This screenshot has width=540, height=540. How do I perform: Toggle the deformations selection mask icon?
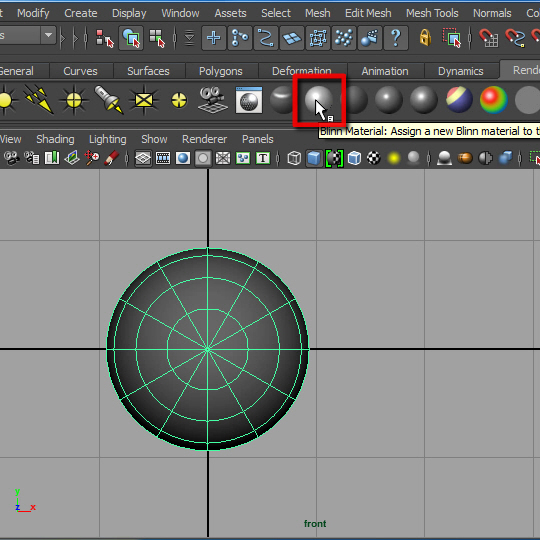tap(318, 38)
